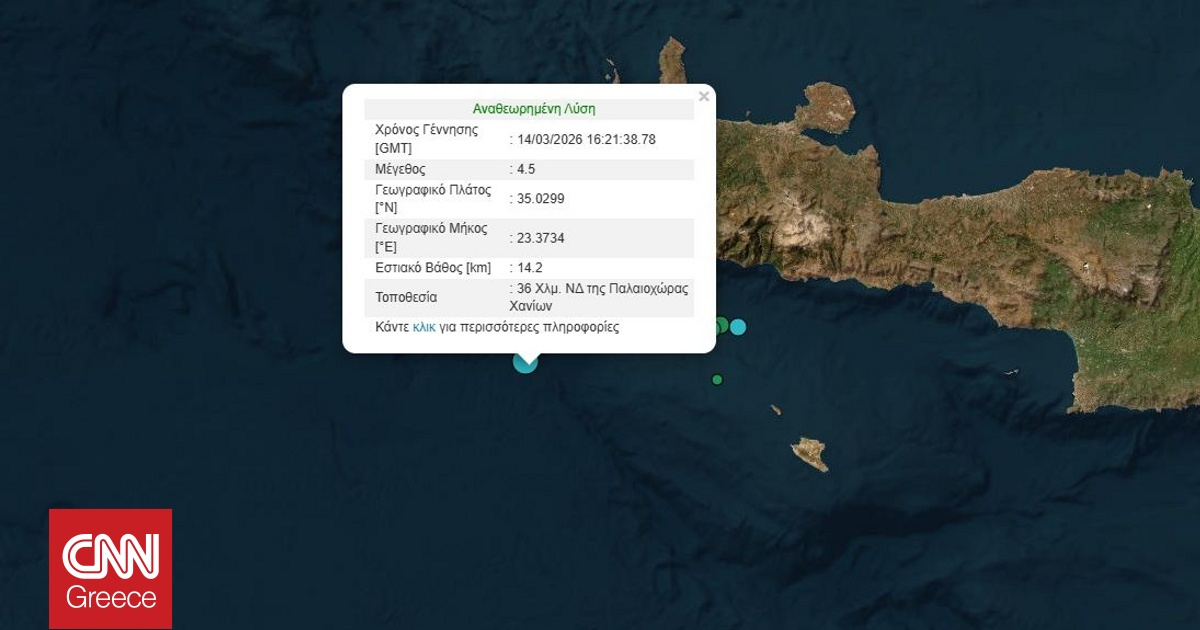Click the CNN Greece logo

pos(111,569)
